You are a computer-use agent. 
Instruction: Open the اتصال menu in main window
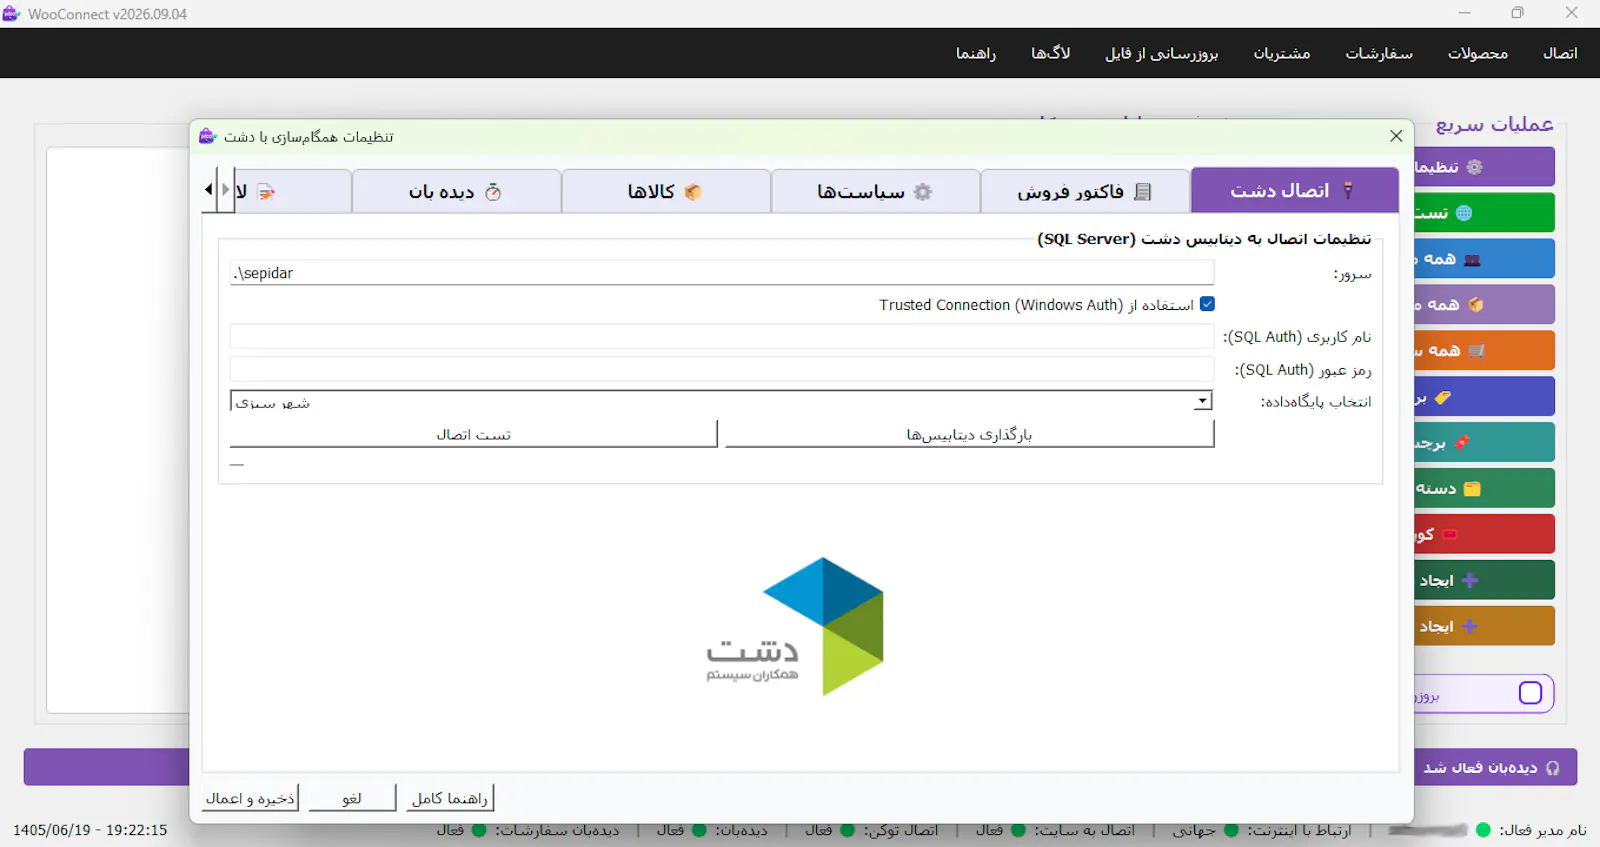click(1560, 53)
